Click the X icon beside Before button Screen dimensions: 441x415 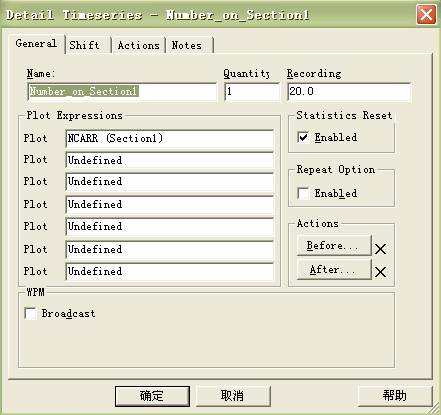(x=380, y=249)
